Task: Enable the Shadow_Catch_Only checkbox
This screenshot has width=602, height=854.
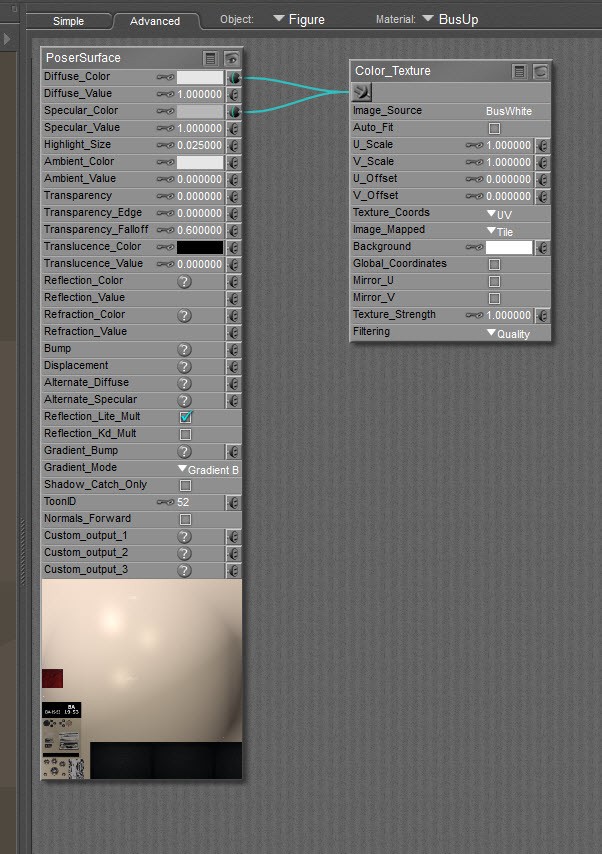Action: [186, 485]
